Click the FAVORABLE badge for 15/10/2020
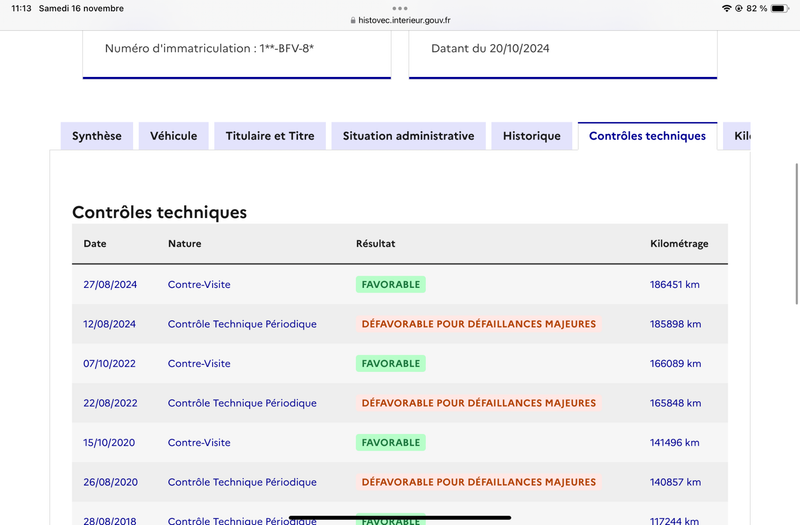800x525 pixels. 391,443
